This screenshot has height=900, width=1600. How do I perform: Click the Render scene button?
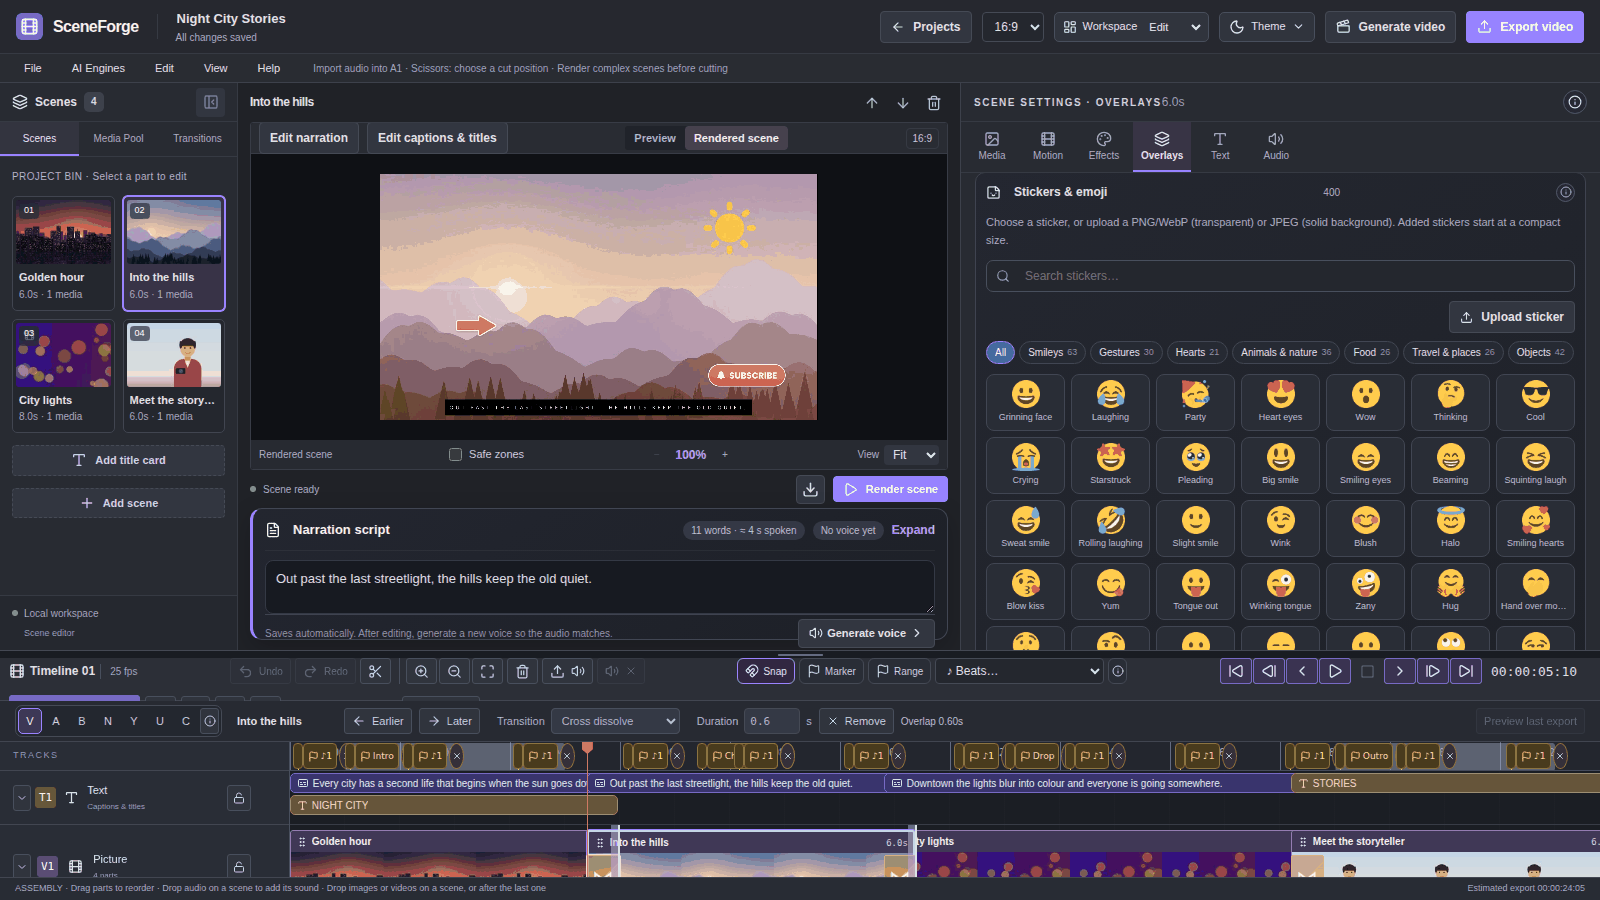pos(890,489)
